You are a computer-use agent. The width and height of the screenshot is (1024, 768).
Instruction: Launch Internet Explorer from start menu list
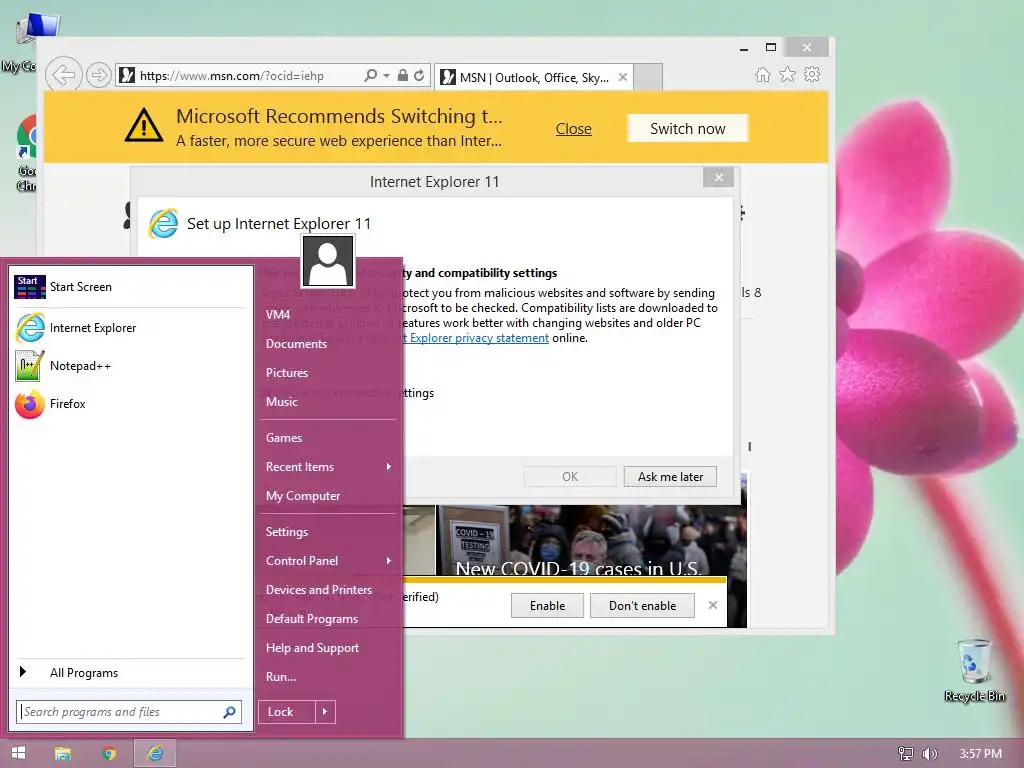point(129,328)
